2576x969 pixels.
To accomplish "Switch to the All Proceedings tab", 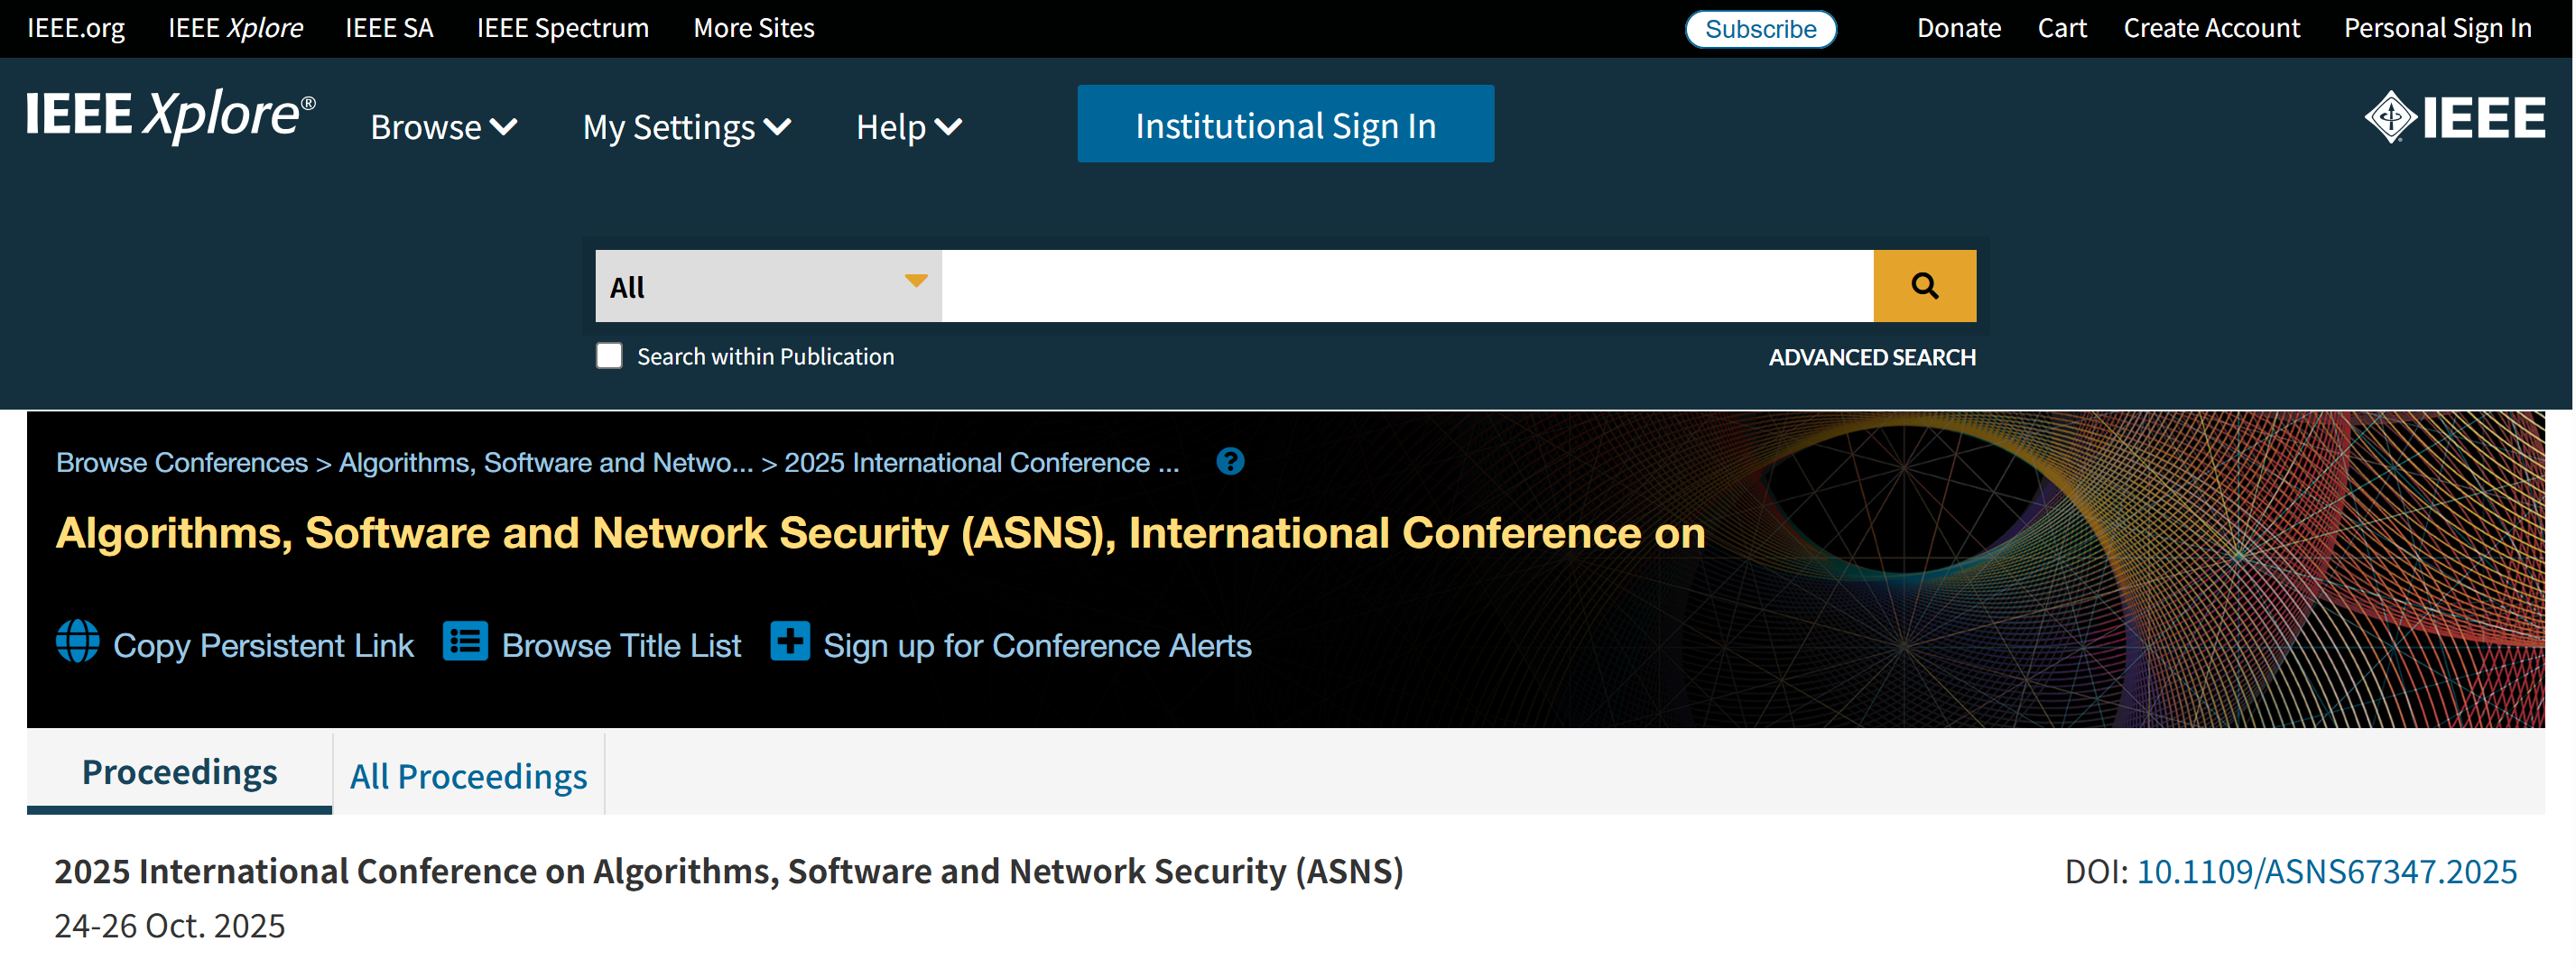I will (468, 776).
